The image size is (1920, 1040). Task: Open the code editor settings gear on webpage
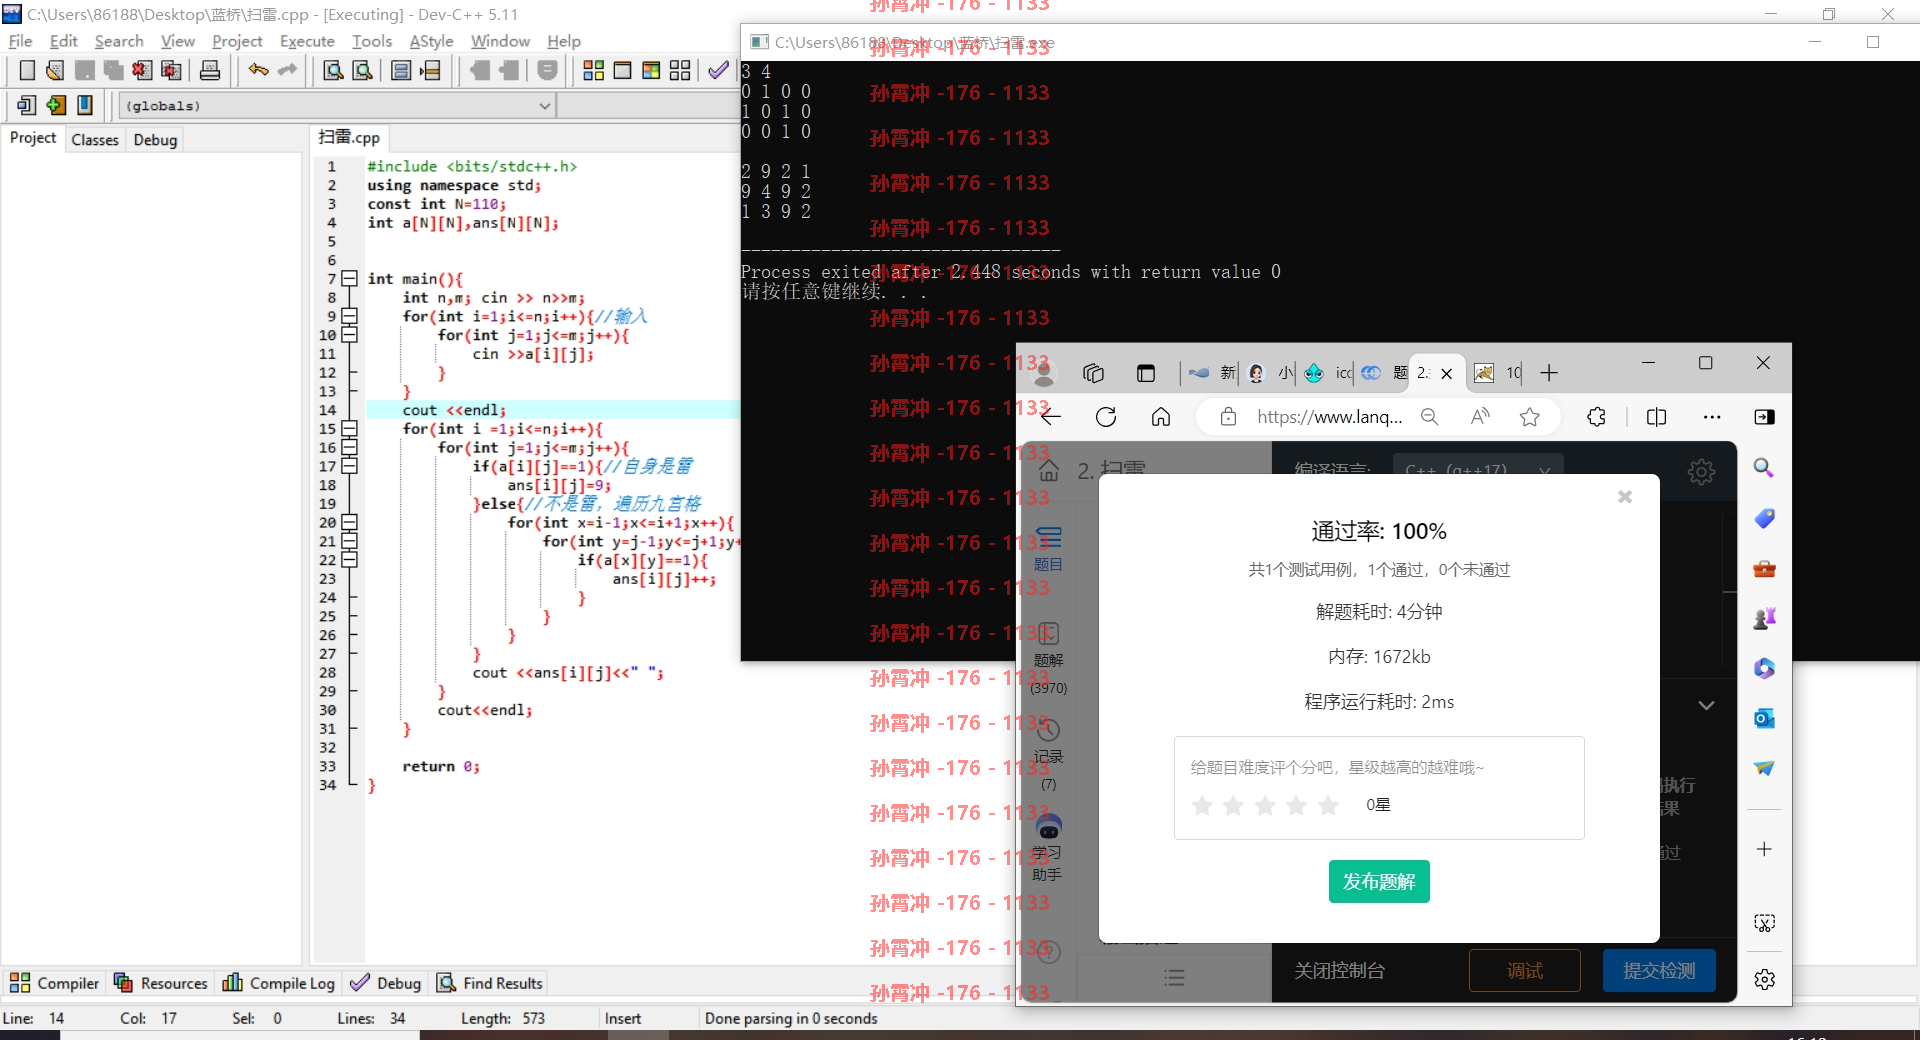tap(1701, 472)
